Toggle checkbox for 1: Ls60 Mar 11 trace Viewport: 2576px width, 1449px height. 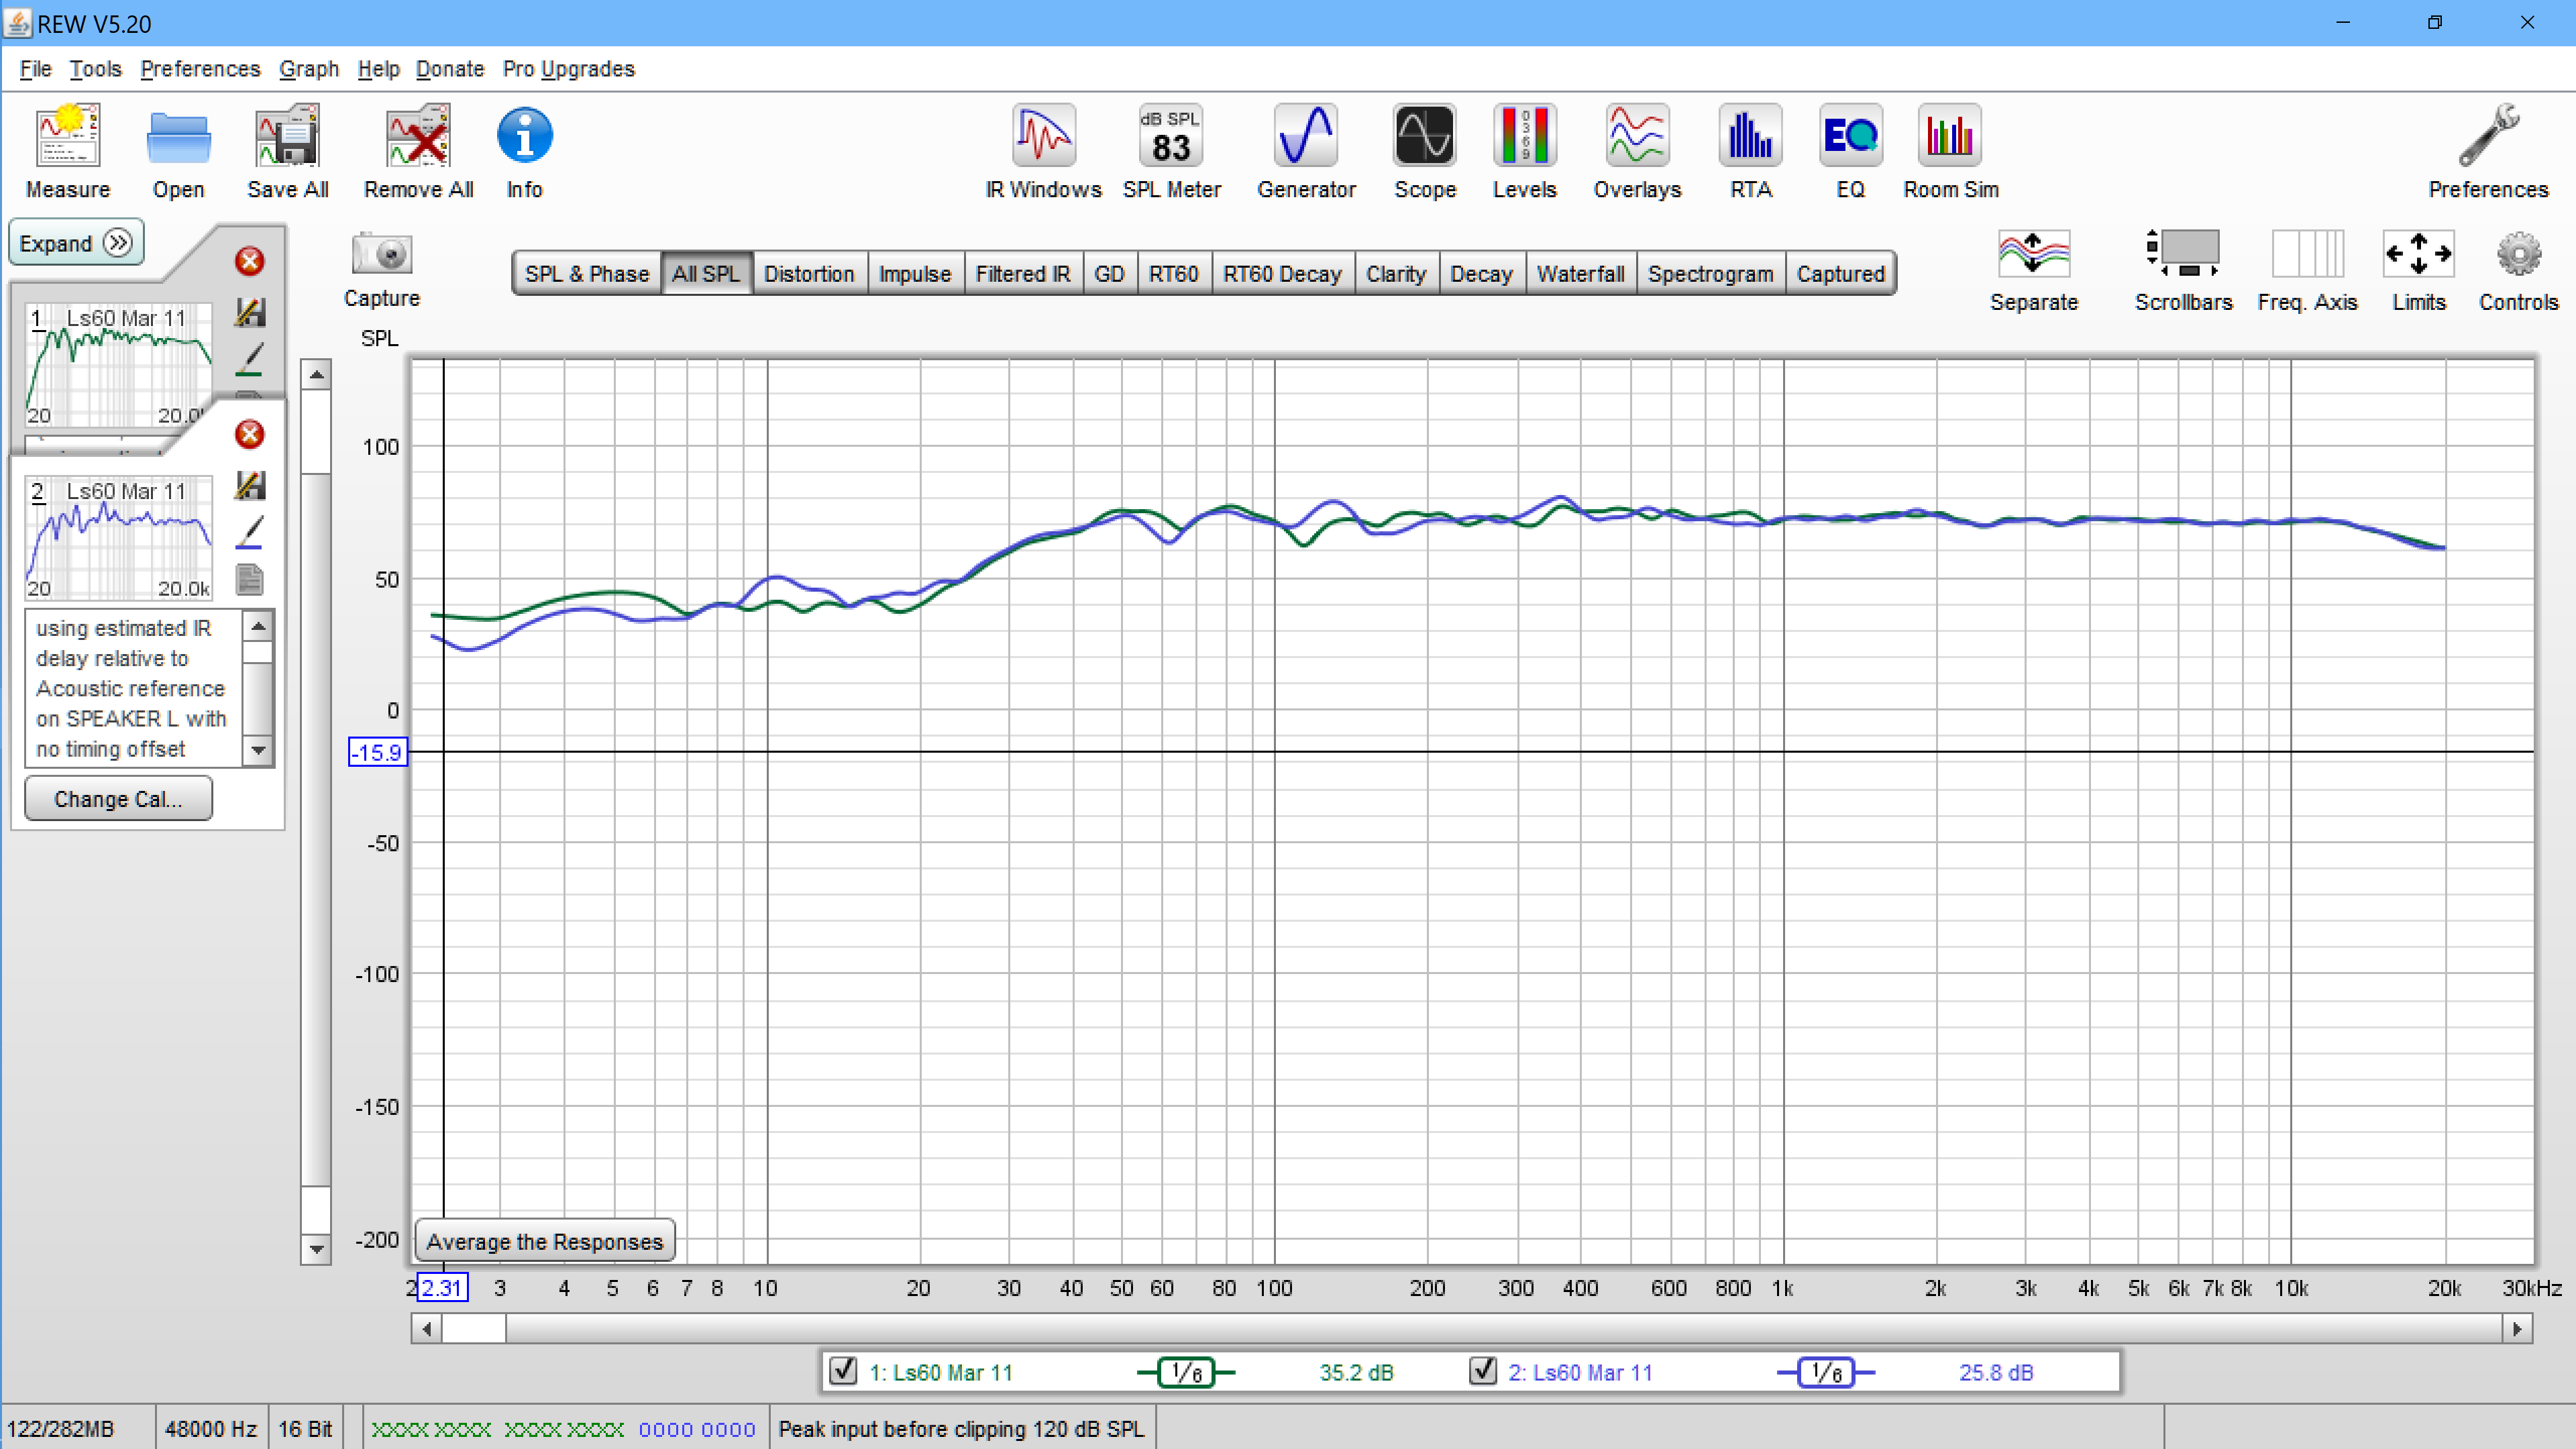[844, 1370]
